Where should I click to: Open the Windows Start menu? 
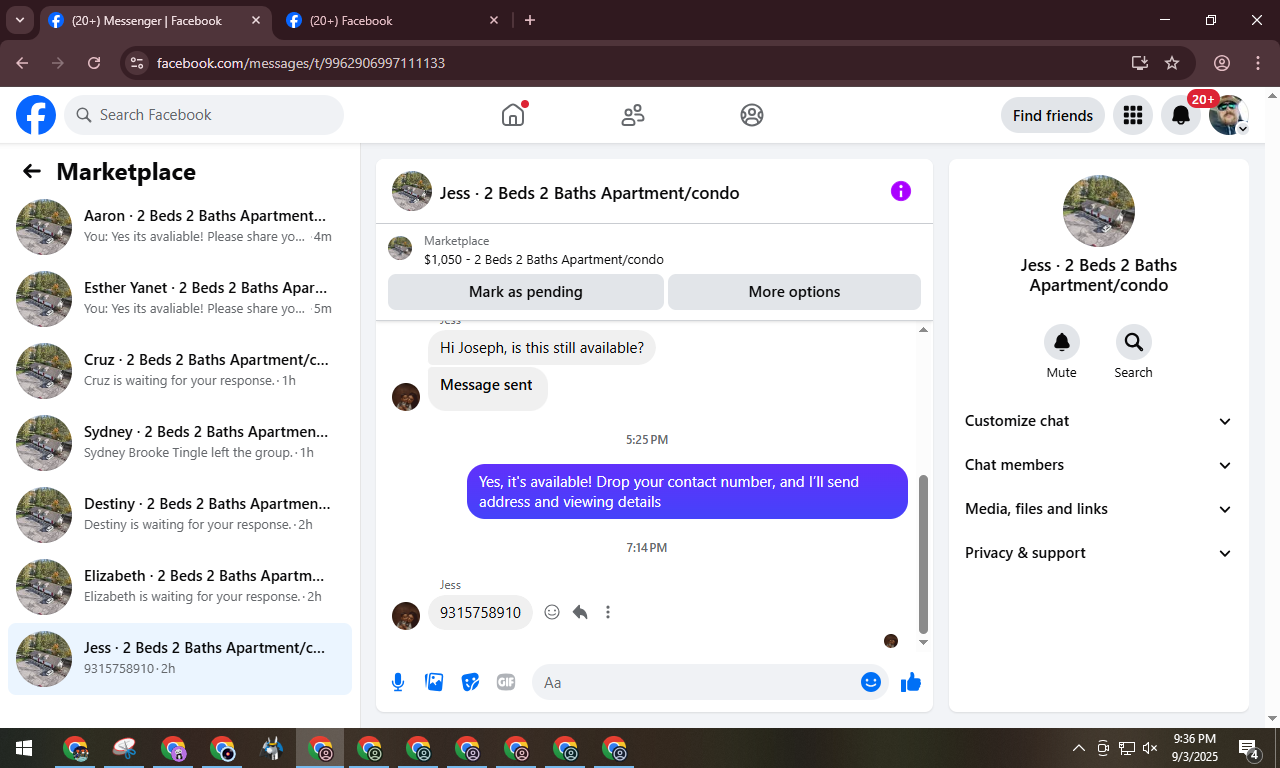click(x=24, y=748)
